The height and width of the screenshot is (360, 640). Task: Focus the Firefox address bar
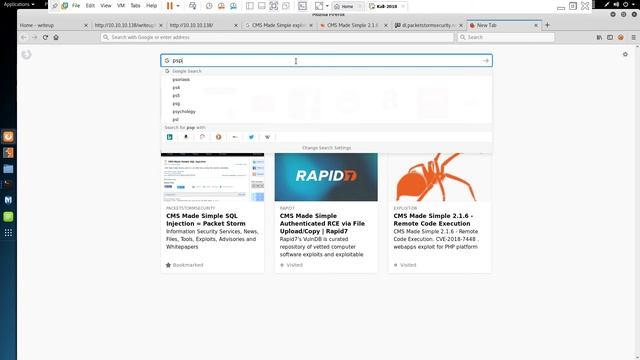coord(277,37)
